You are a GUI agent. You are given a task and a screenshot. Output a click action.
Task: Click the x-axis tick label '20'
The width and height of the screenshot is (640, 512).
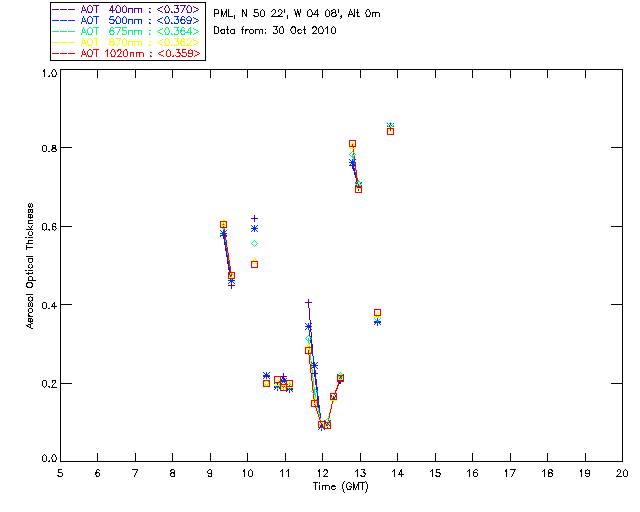(x=622, y=473)
